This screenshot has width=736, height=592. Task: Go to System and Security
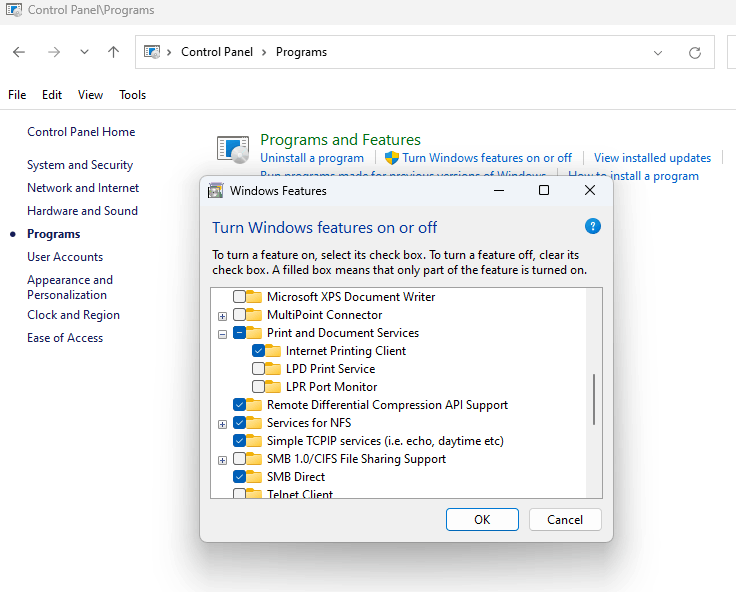pyautogui.click(x=80, y=165)
